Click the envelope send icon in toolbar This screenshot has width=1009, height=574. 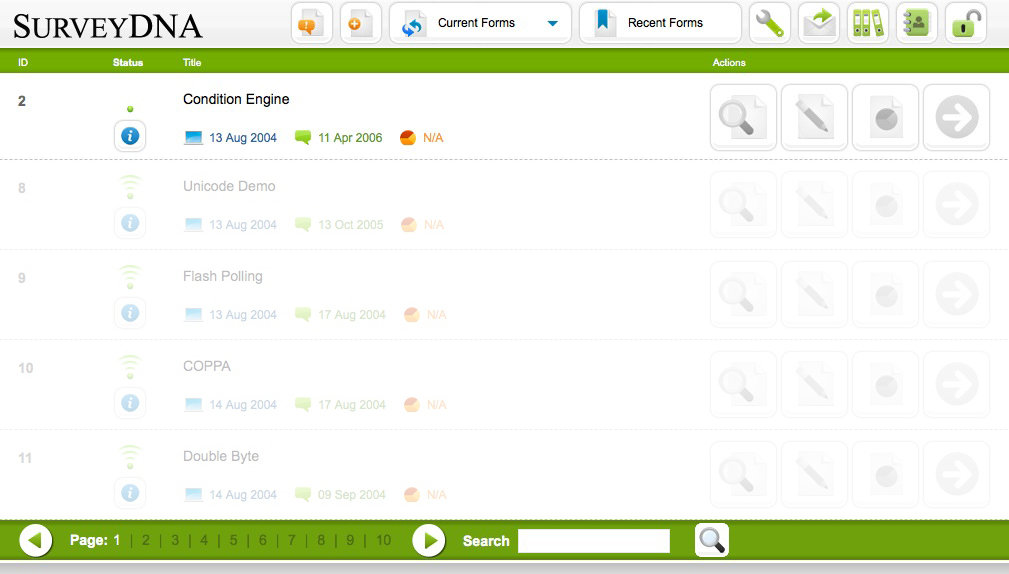coord(819,23)
